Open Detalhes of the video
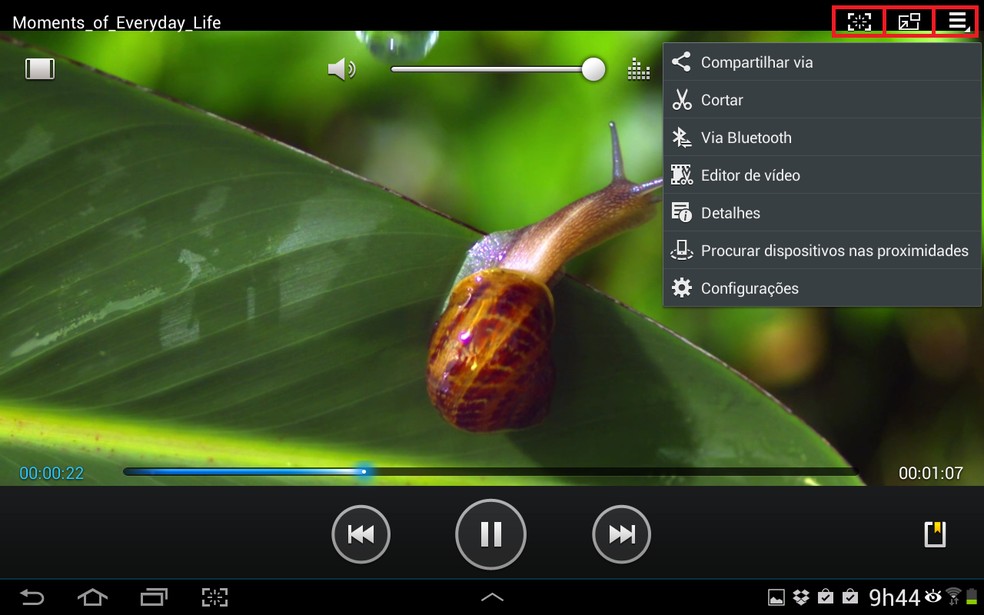This screenshot has width=984, height=615. coord(822,213)
